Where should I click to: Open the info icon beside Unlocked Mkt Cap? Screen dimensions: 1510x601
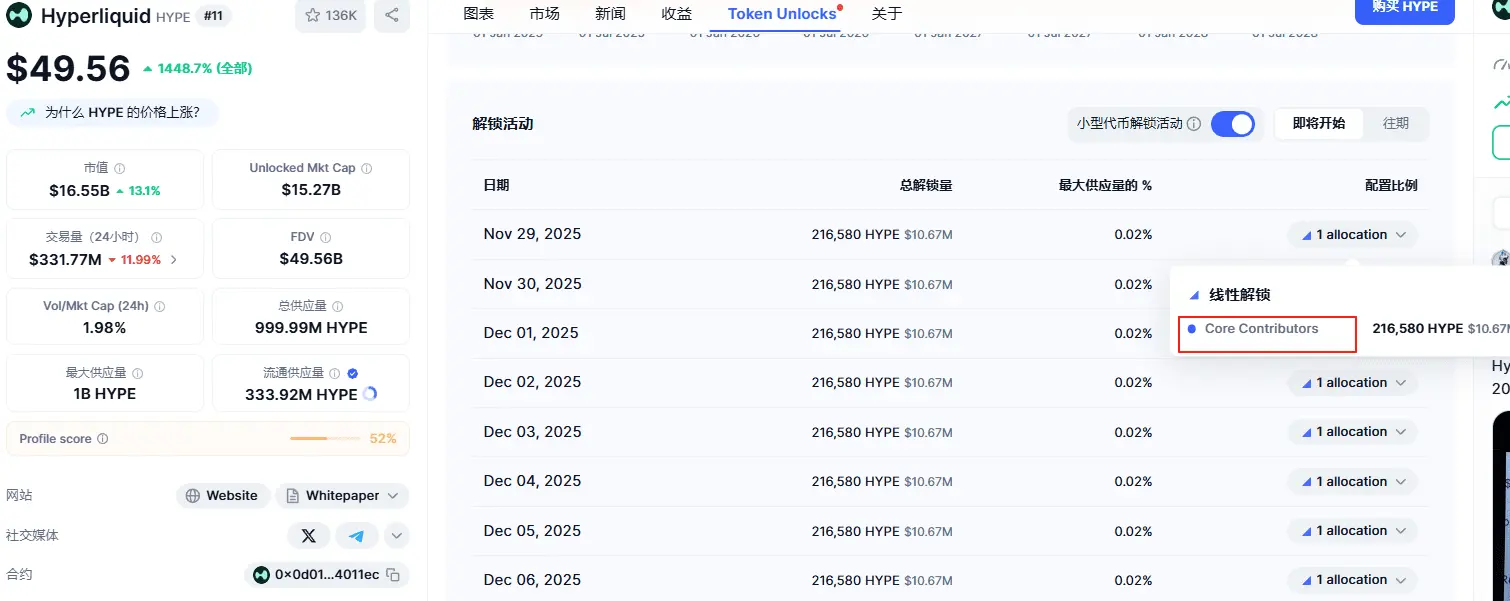click(366, 168)
